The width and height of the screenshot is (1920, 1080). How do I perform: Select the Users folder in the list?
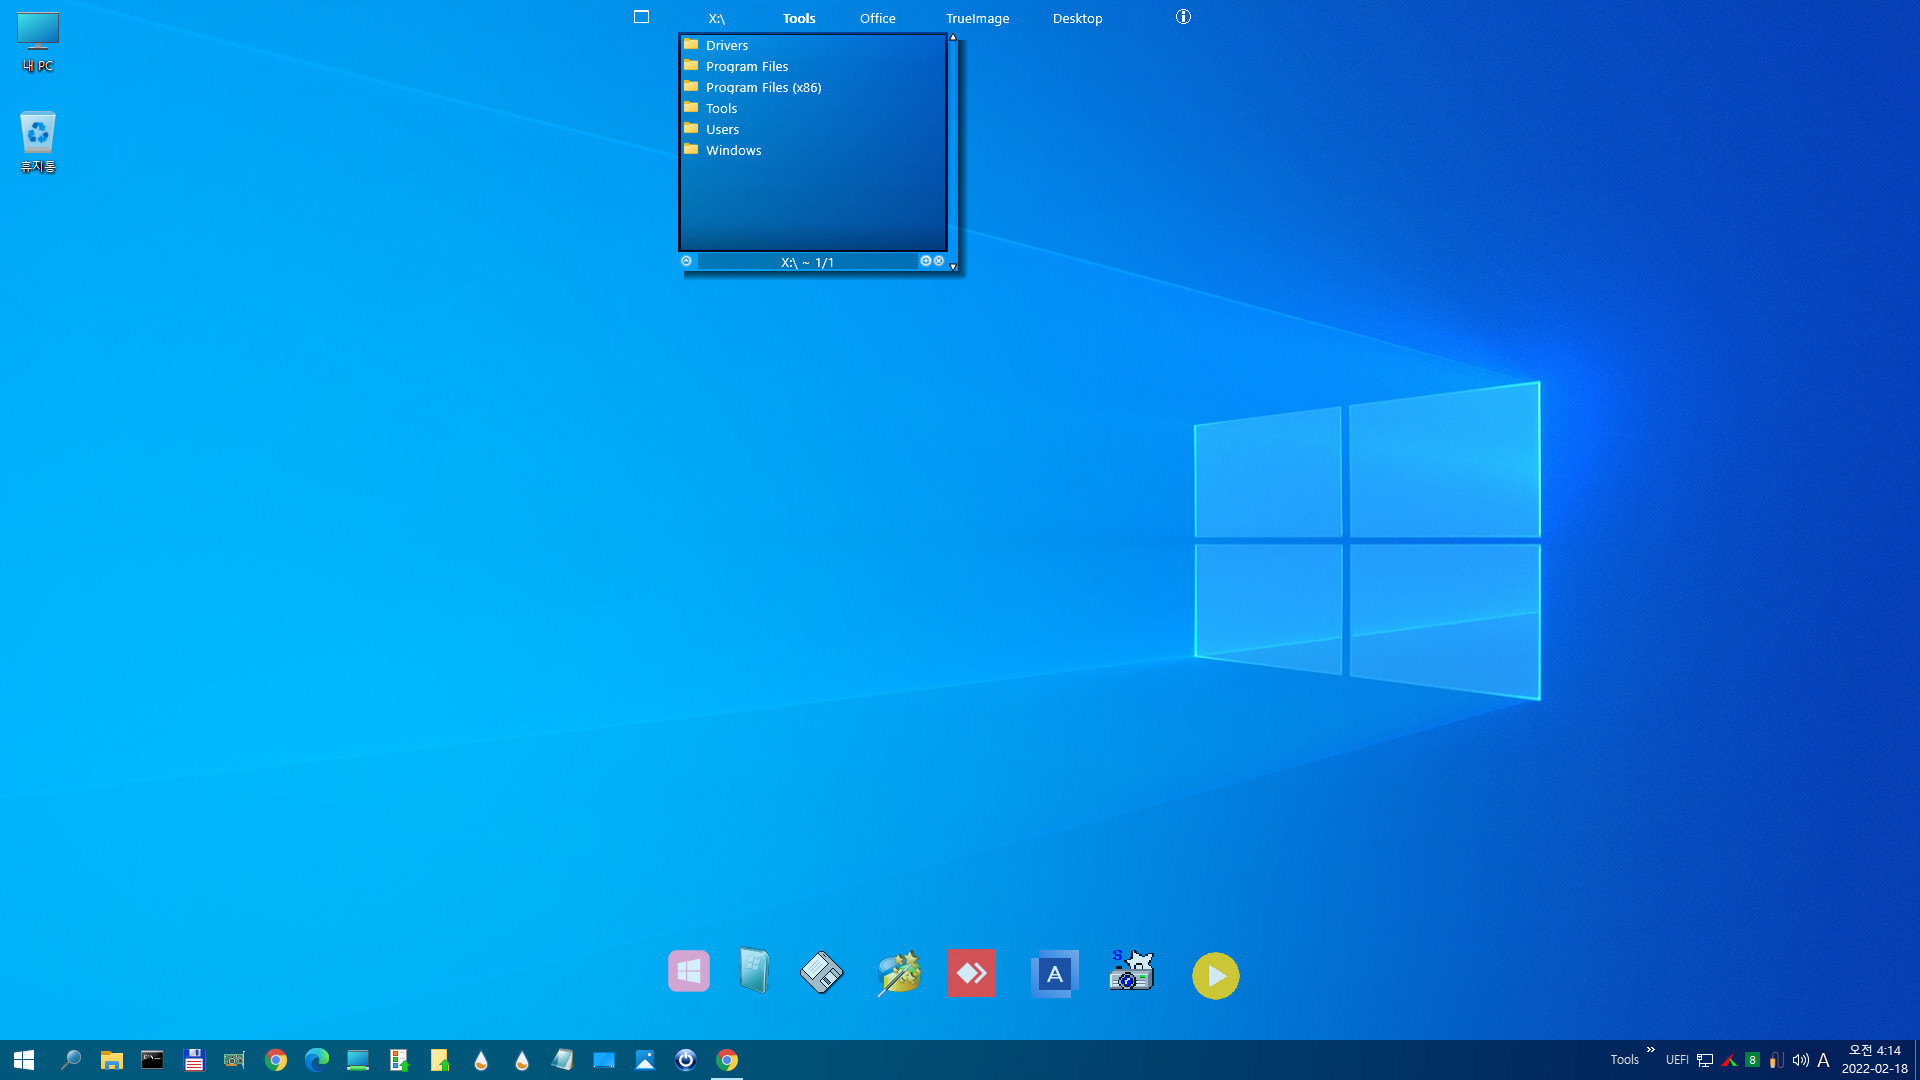point(813,129)
